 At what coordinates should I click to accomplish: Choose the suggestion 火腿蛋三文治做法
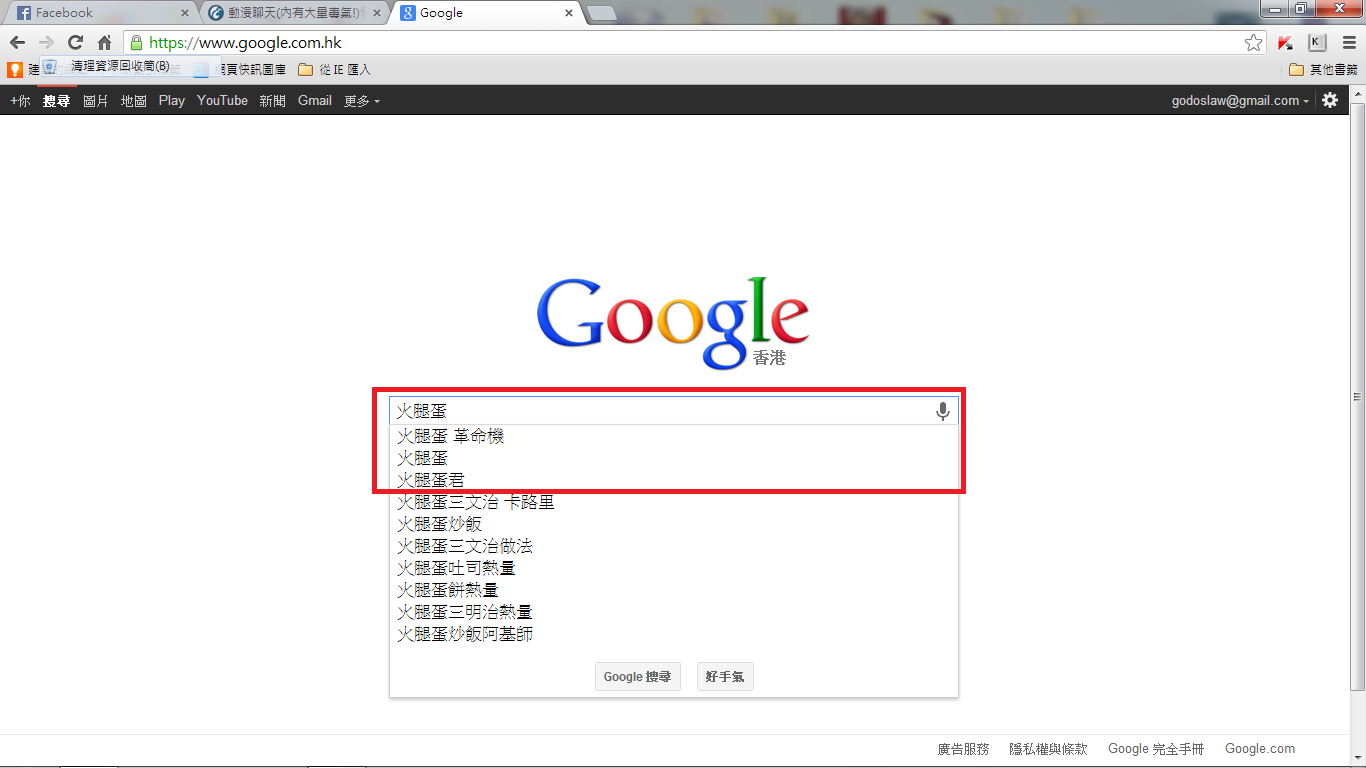click(673, 546)
